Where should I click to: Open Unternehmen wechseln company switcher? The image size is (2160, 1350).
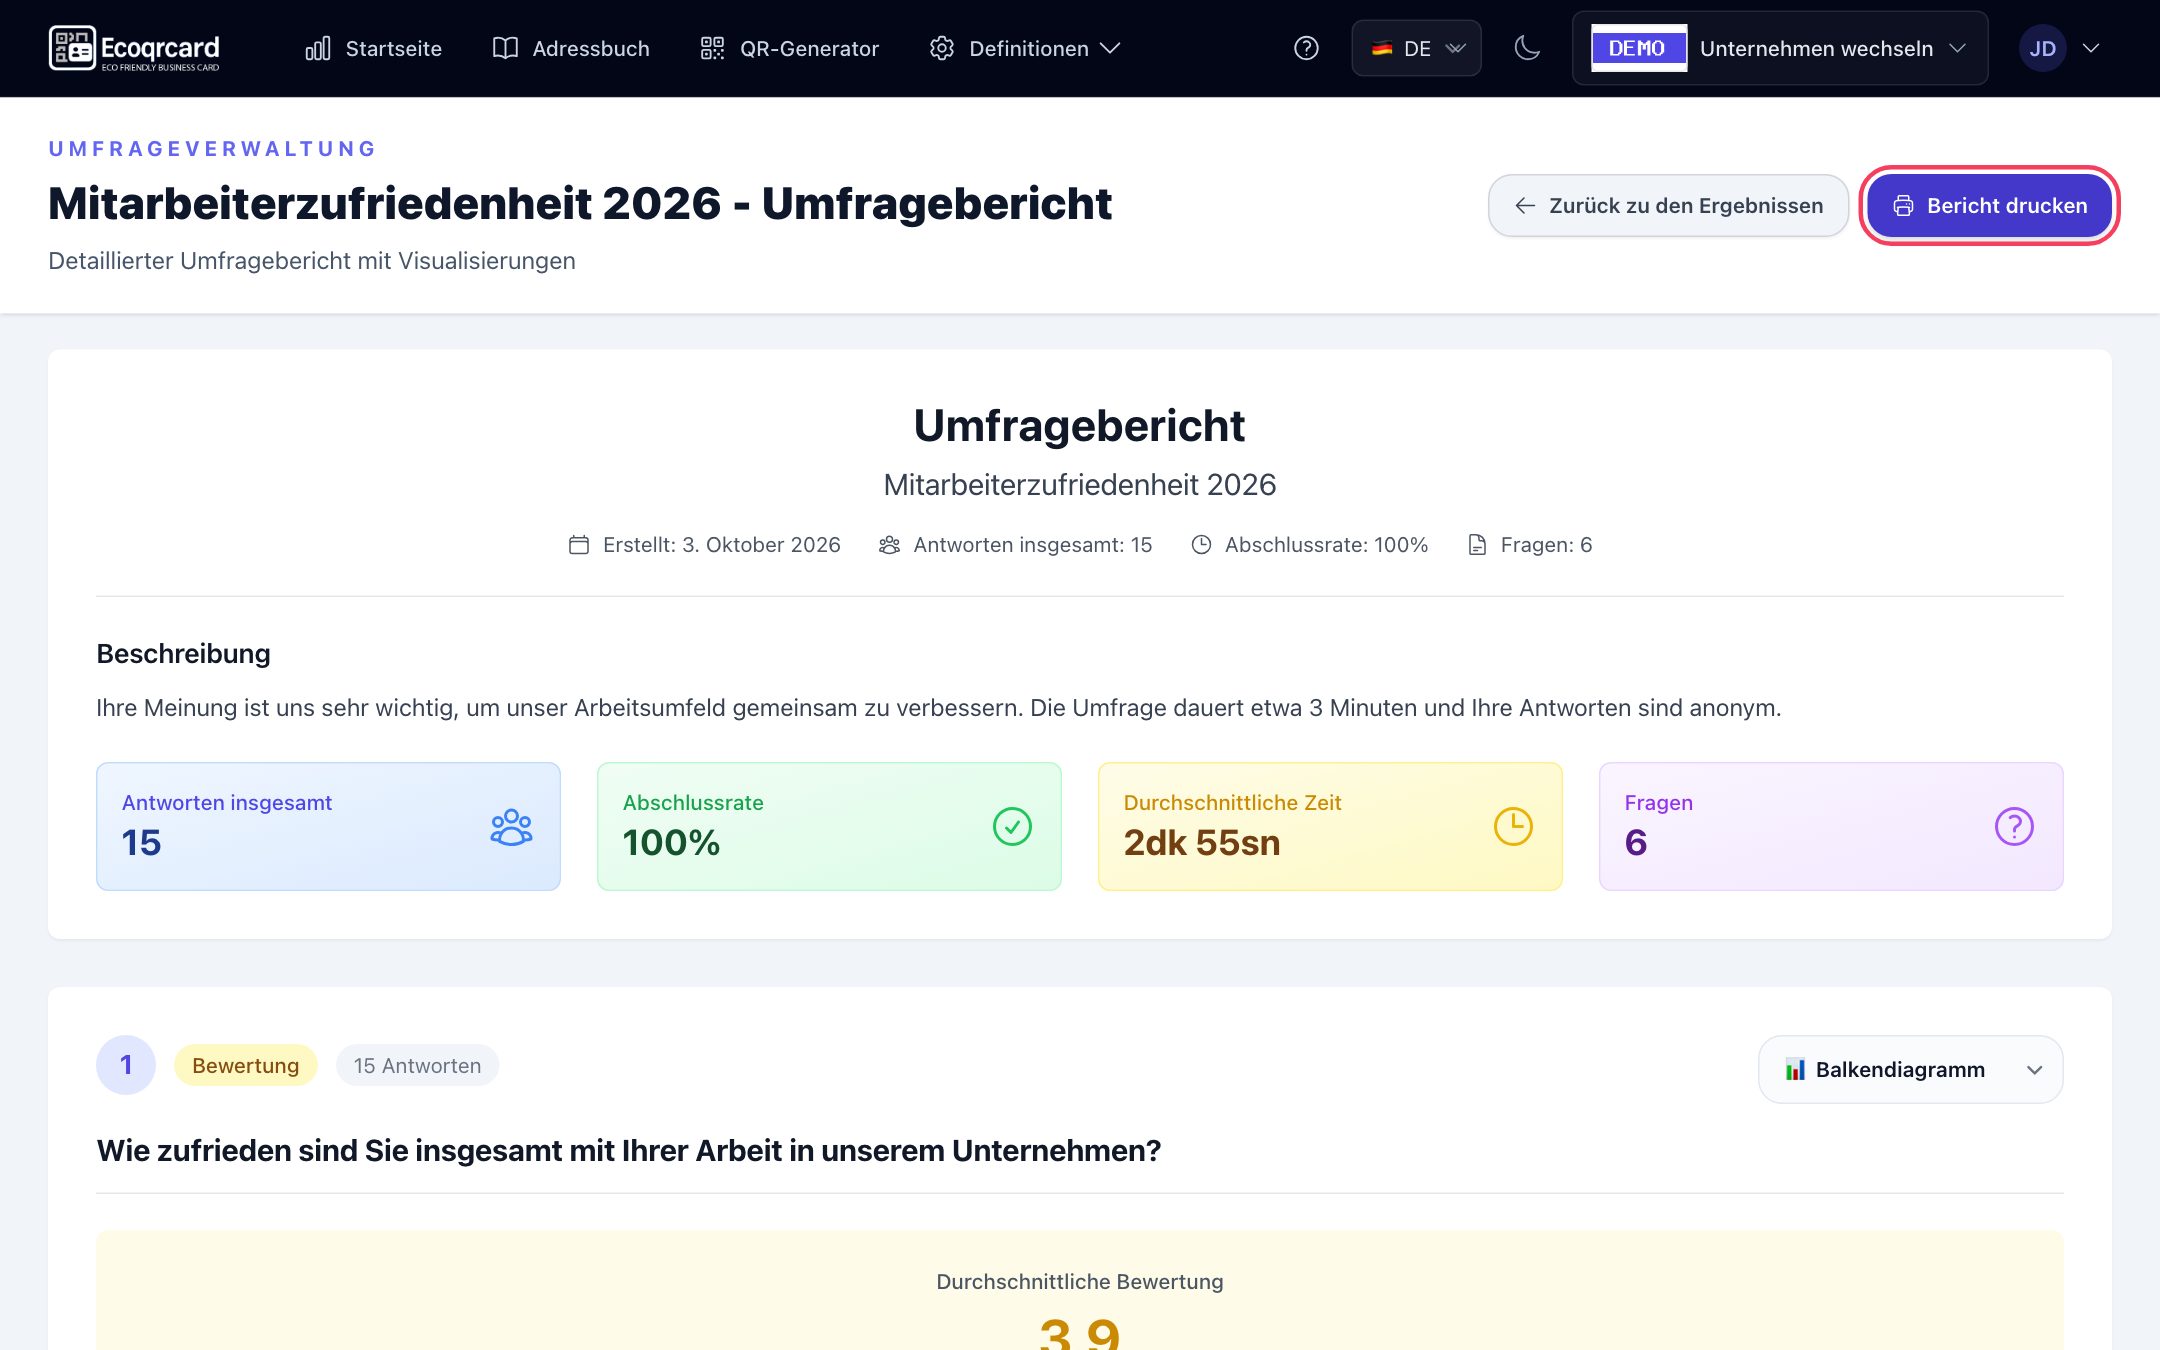(1780, 48)
